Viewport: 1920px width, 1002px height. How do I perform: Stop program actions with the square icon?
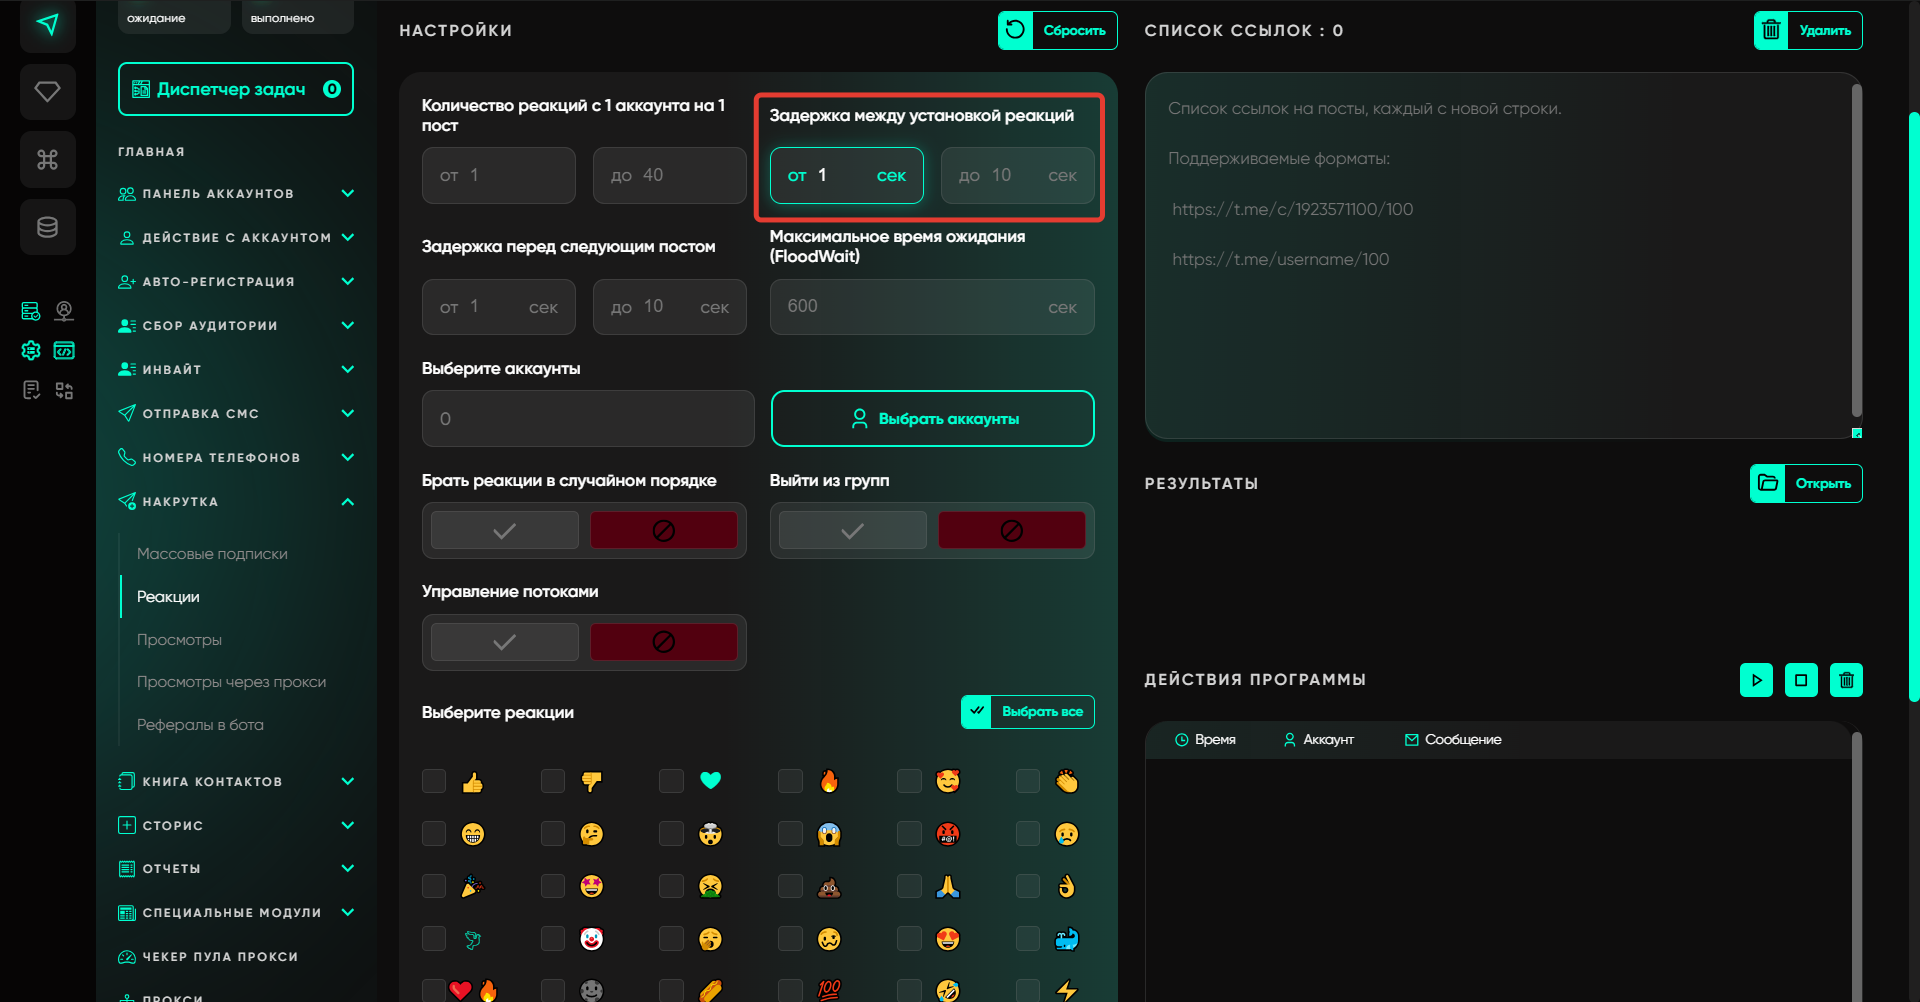point(1801,680)
